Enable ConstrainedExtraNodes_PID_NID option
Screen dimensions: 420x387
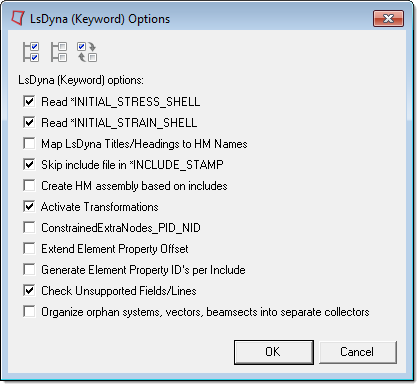[29, 227]
